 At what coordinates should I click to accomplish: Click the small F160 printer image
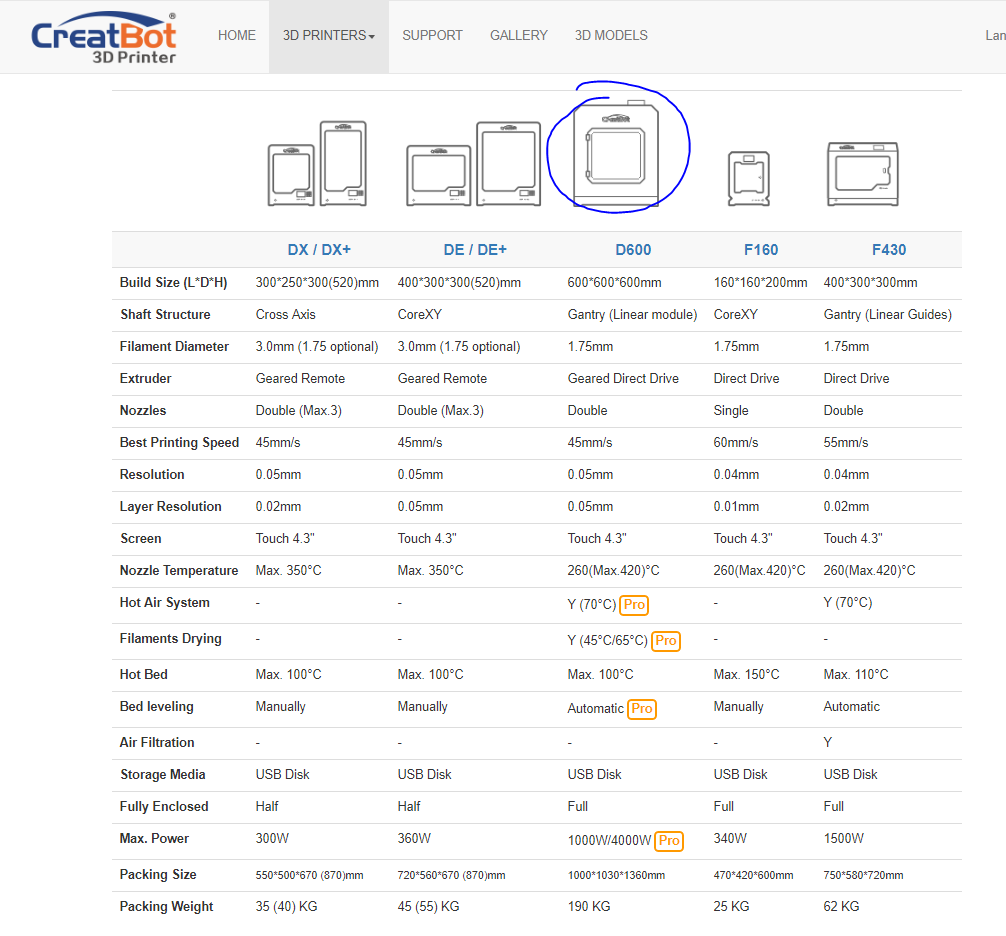tap(748, 178)
